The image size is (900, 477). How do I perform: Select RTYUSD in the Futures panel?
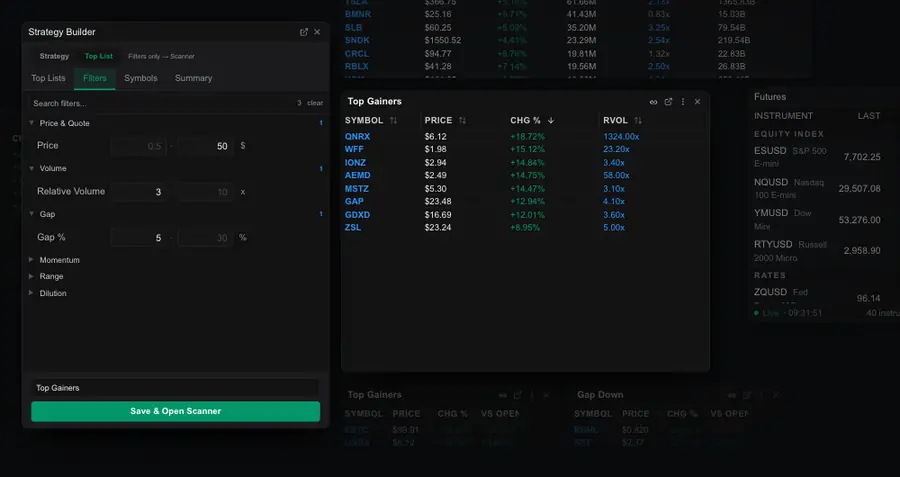click(x=773, y=245)
